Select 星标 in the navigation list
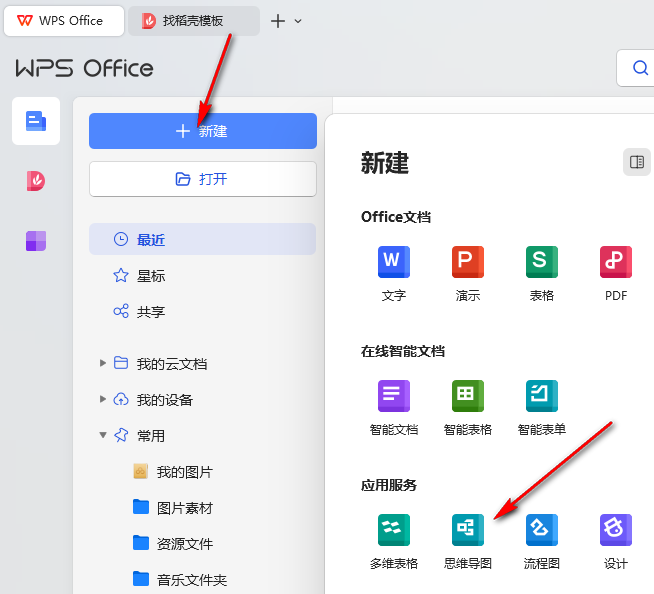 pos(202,276)
